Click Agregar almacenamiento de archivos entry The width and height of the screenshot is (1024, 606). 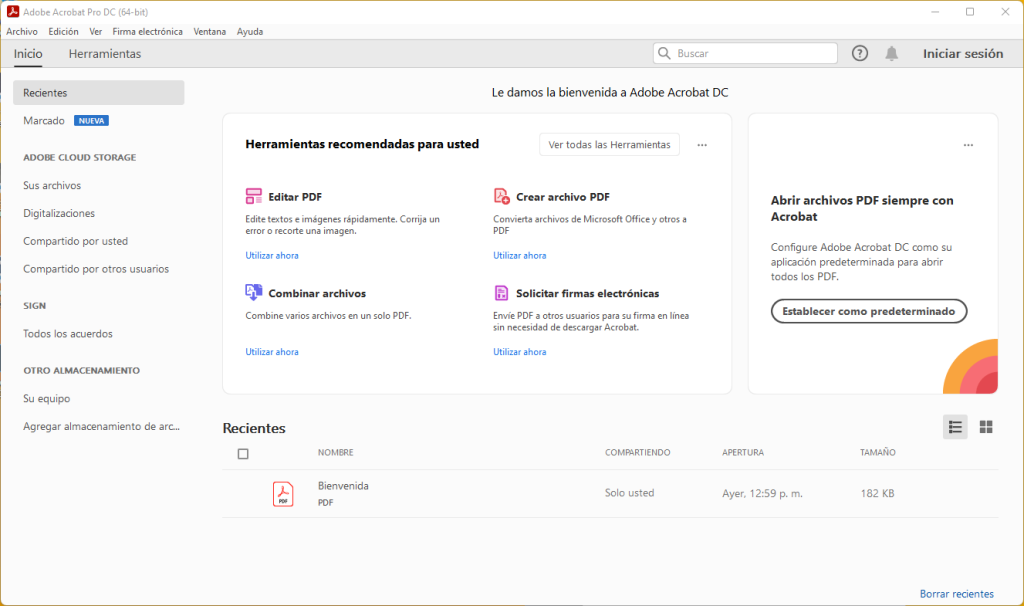click(101, 426)
